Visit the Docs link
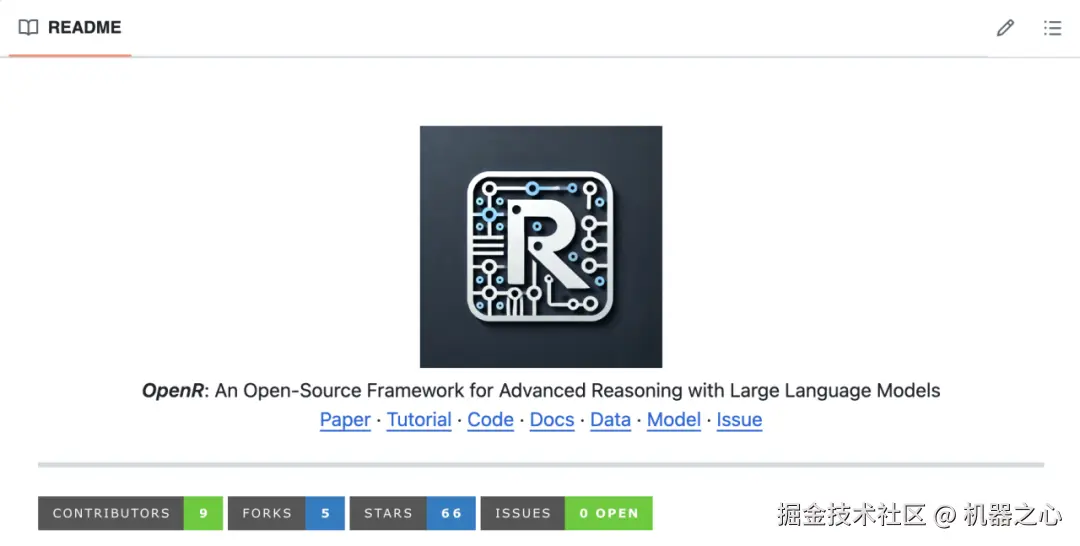1080x546 pixels. click(552, 419)
